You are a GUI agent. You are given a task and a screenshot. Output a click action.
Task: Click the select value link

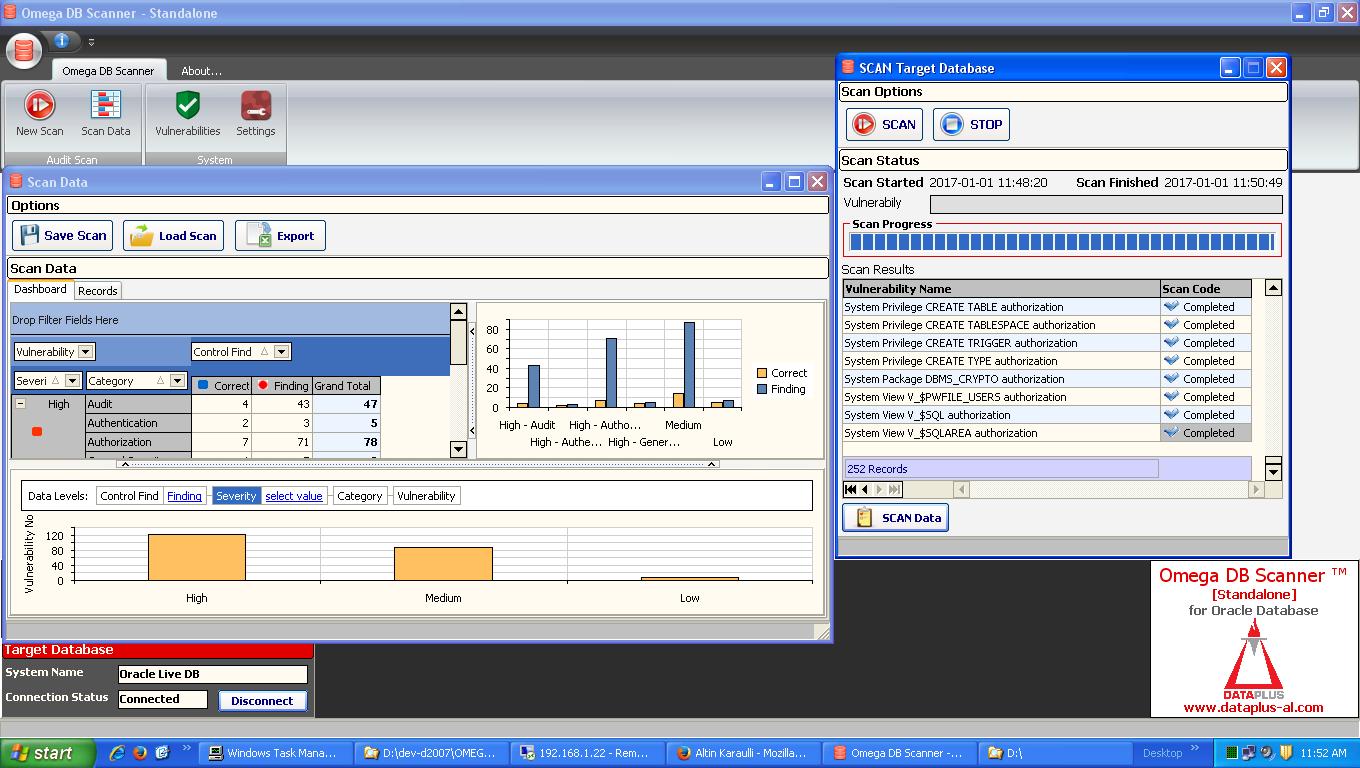tap(294, 496)
